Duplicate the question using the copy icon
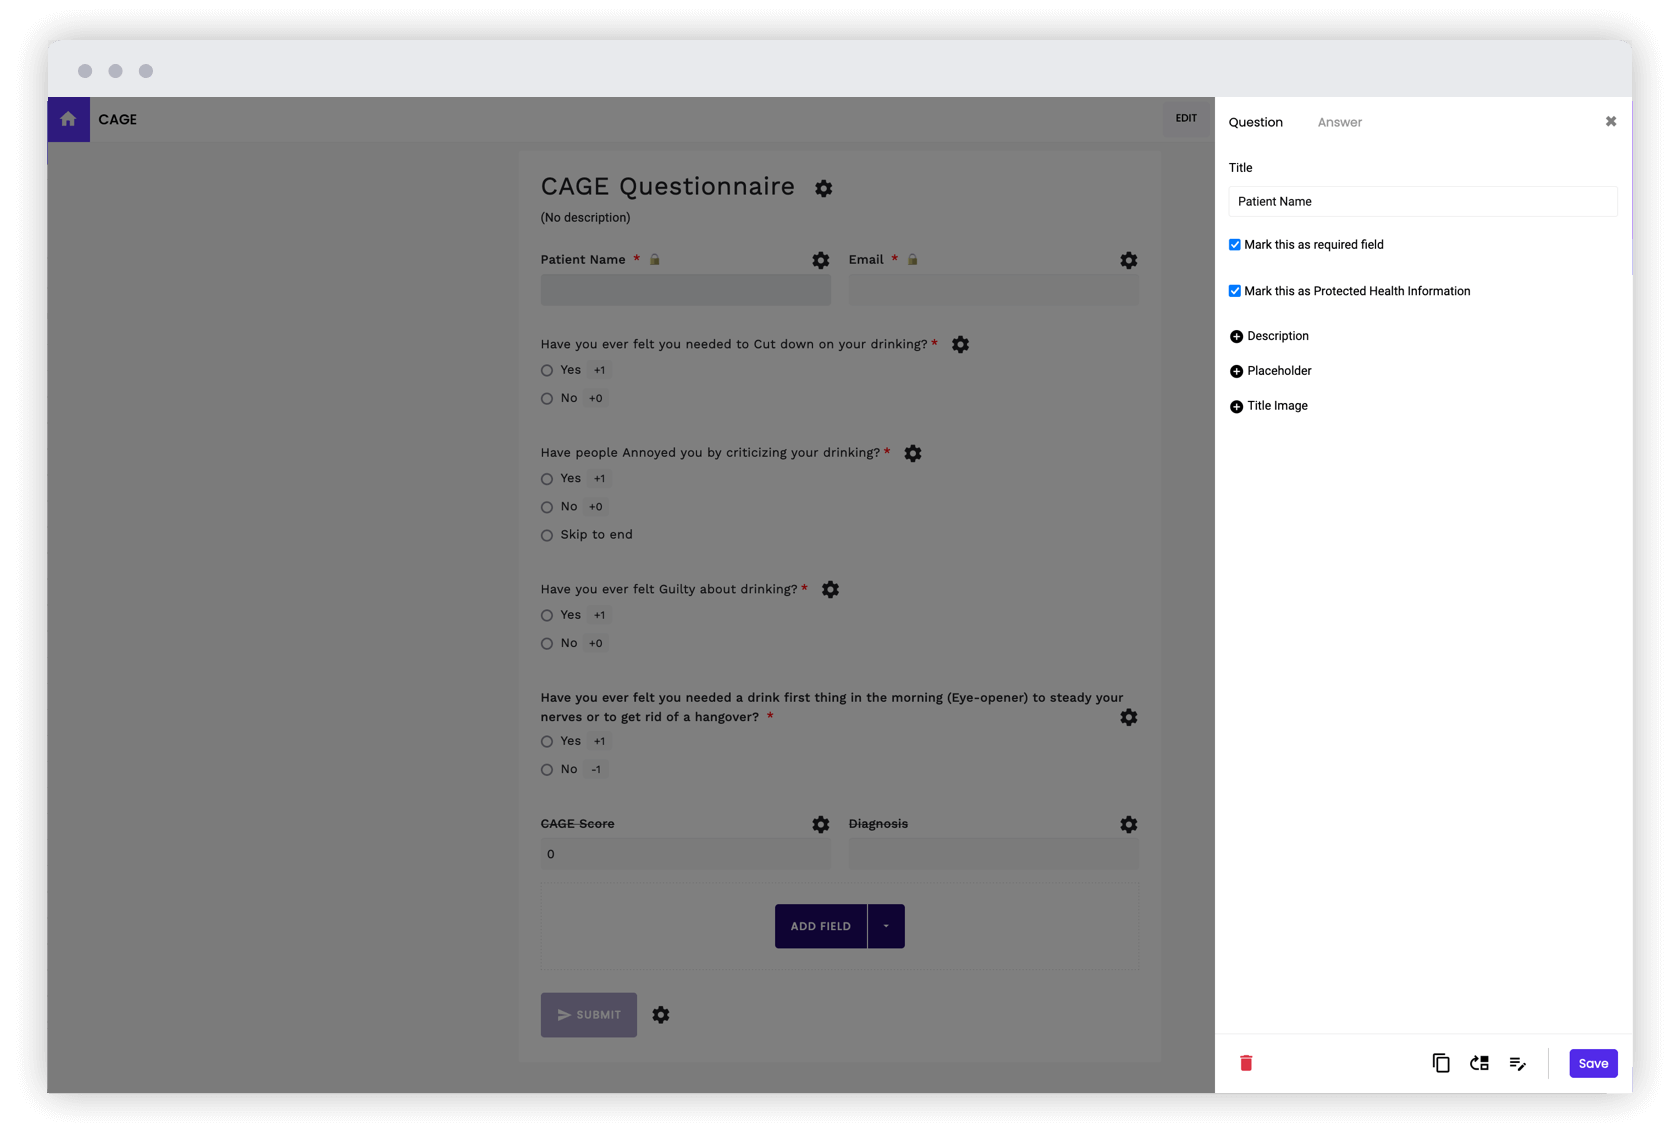1672x1135 pixels. click(x=1440, y=1063)
